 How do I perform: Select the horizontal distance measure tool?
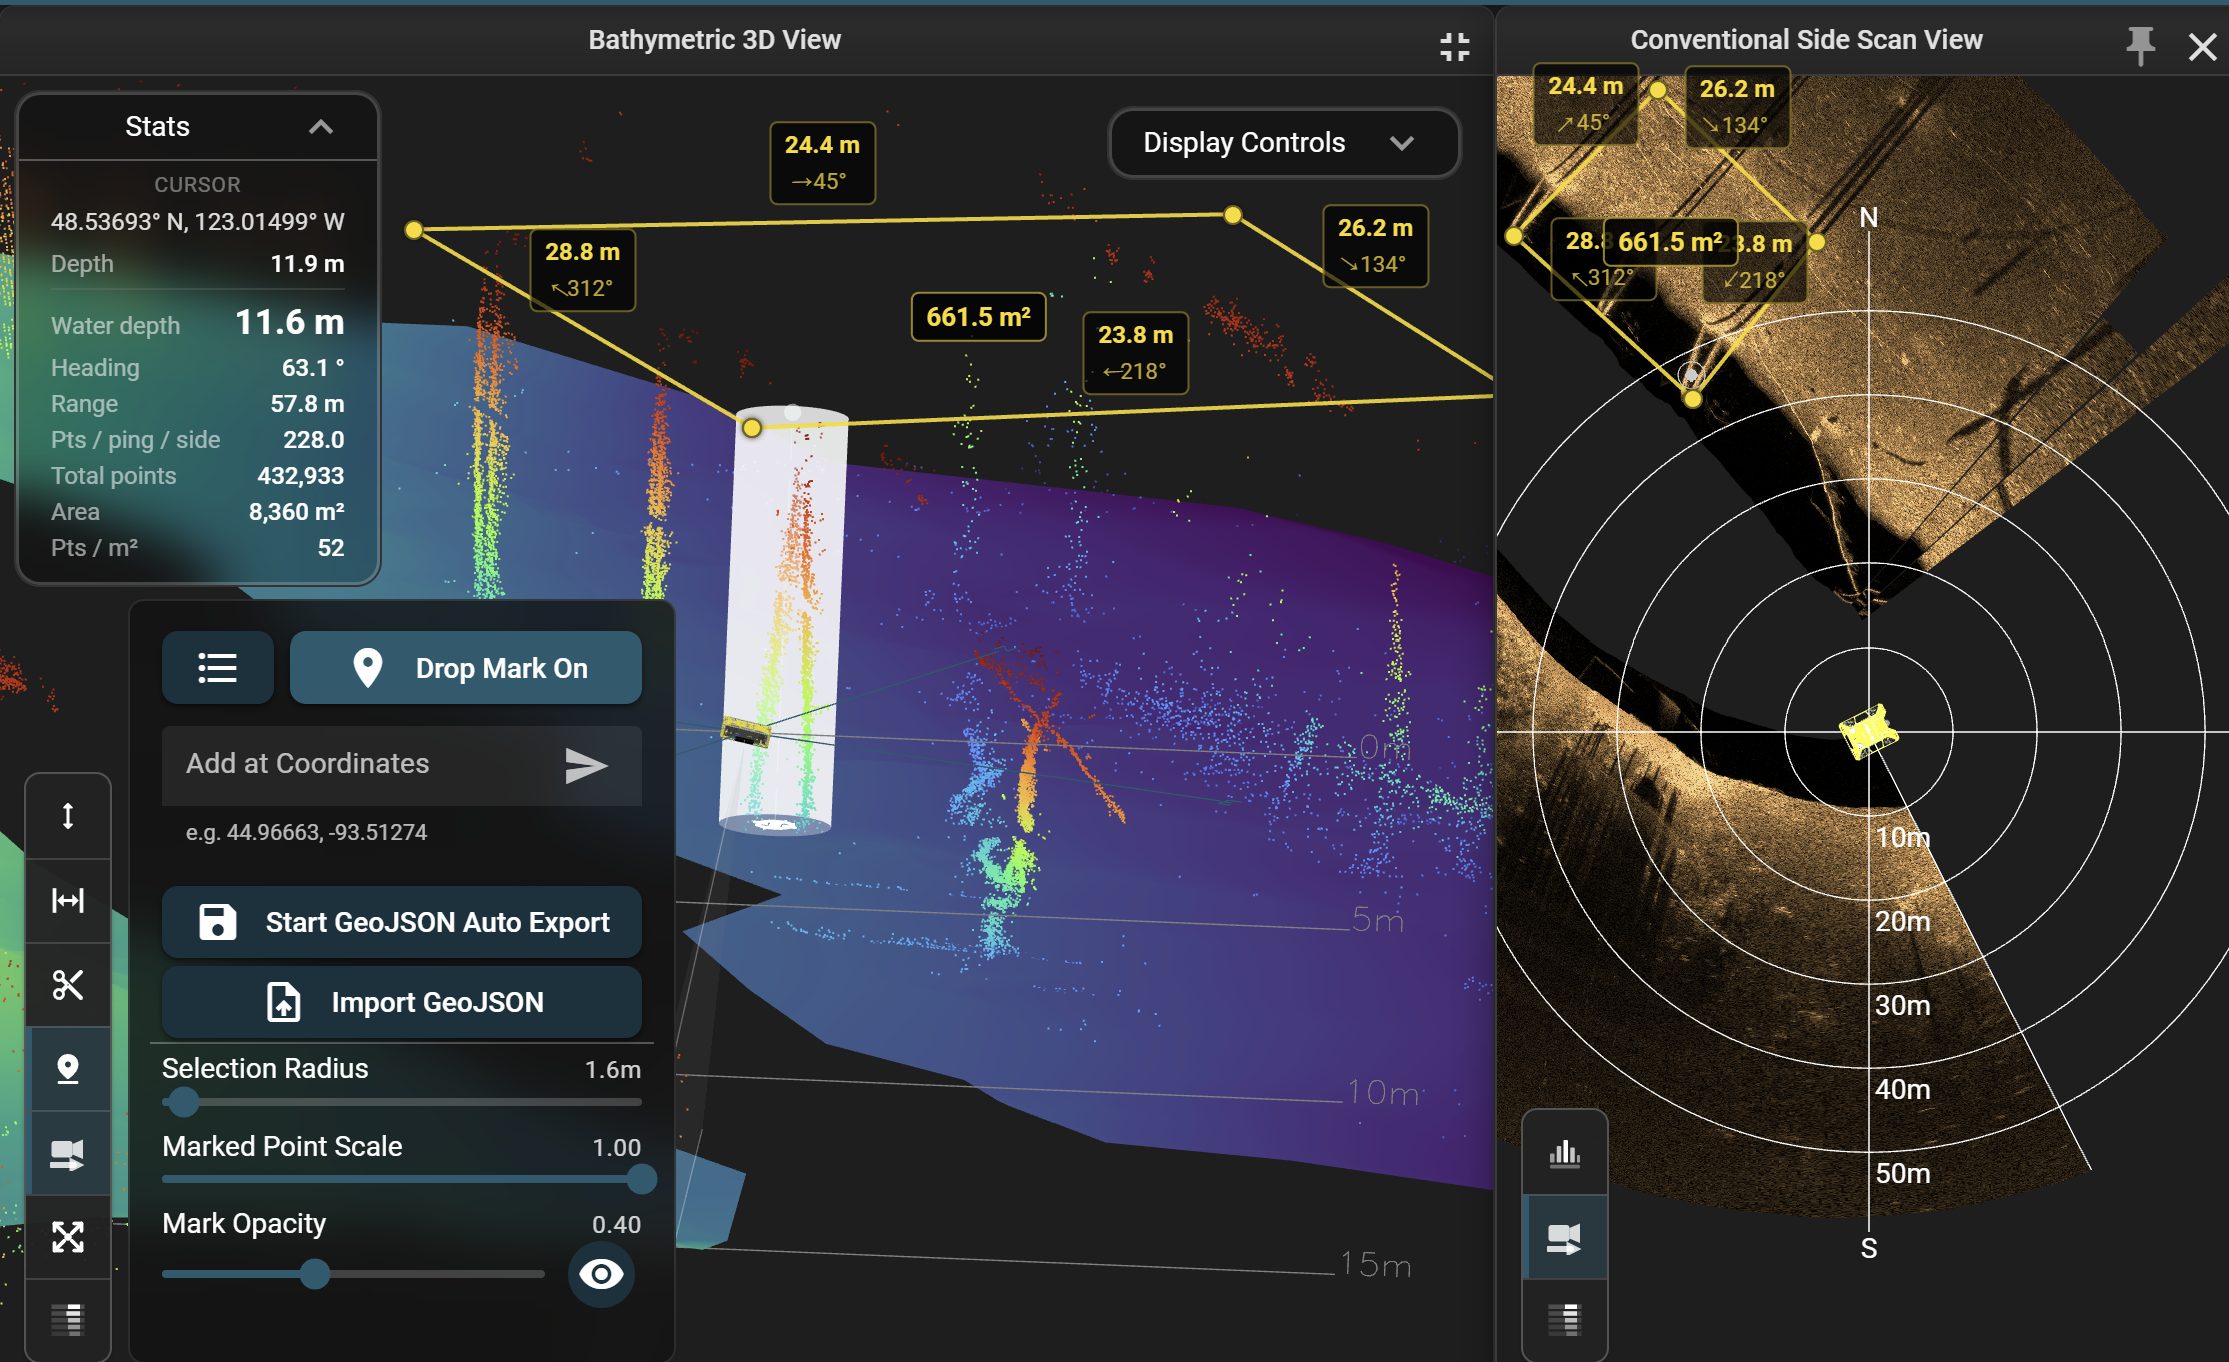68,900
